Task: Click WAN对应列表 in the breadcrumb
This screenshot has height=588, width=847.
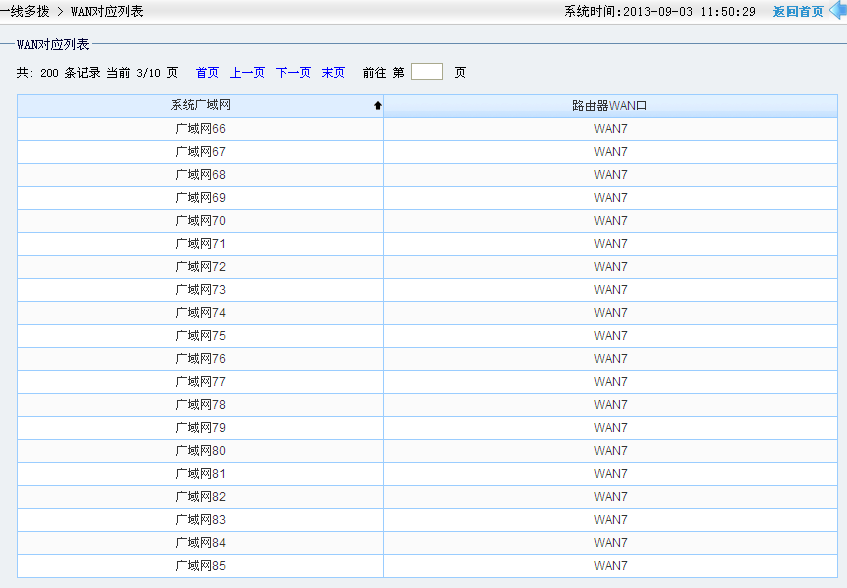Action: 107,12
